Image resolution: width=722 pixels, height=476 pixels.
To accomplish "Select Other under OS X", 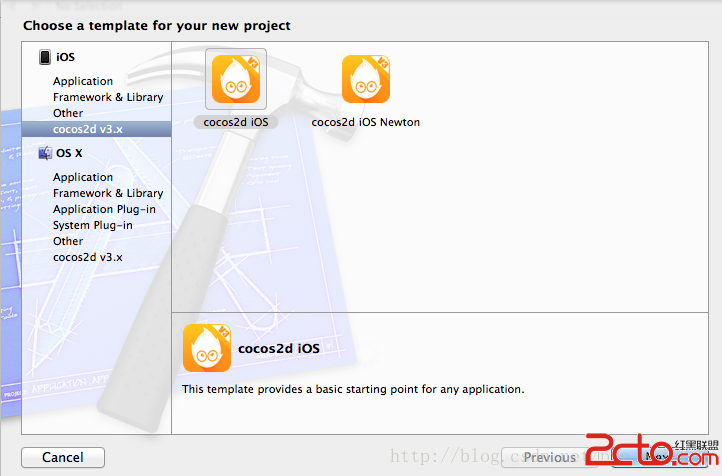I will point(68,241).
